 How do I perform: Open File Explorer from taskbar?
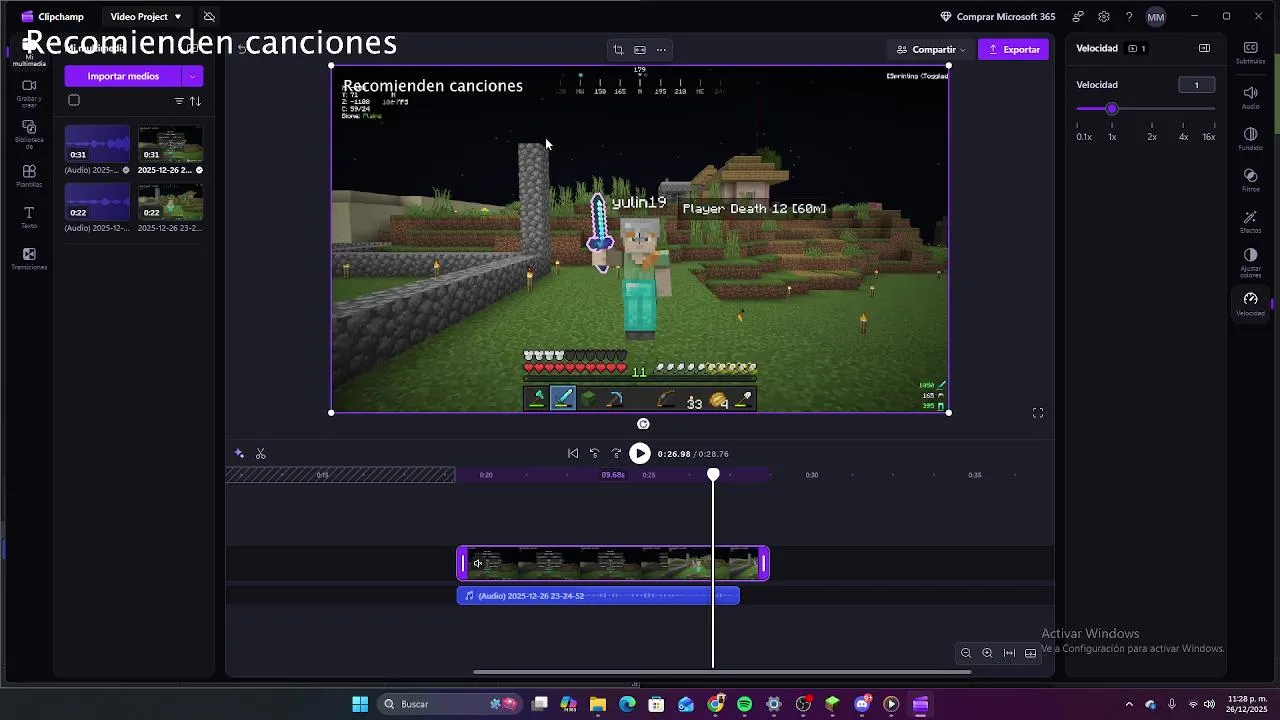598,704
